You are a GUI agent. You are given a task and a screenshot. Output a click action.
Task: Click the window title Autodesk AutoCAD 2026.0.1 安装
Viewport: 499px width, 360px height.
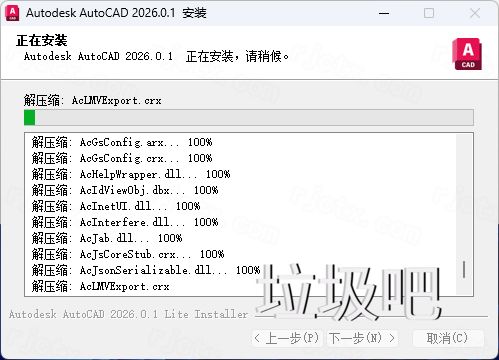tap(116, 13)
